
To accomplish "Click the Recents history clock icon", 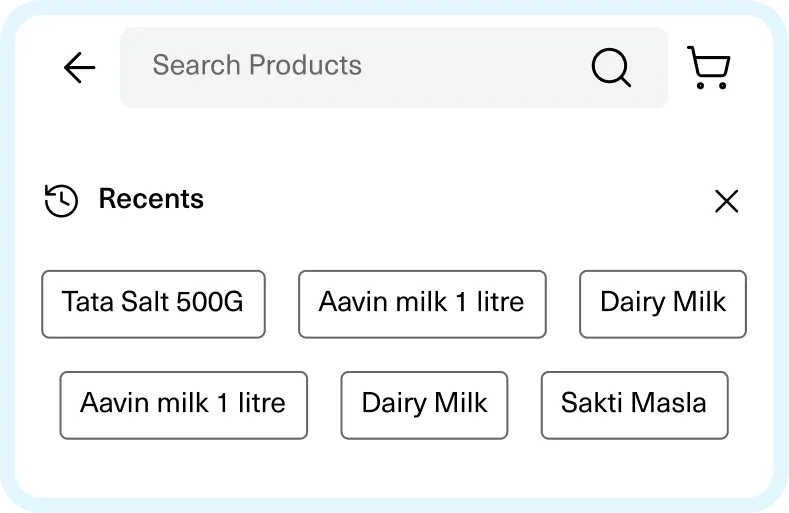I will (61, 200).
